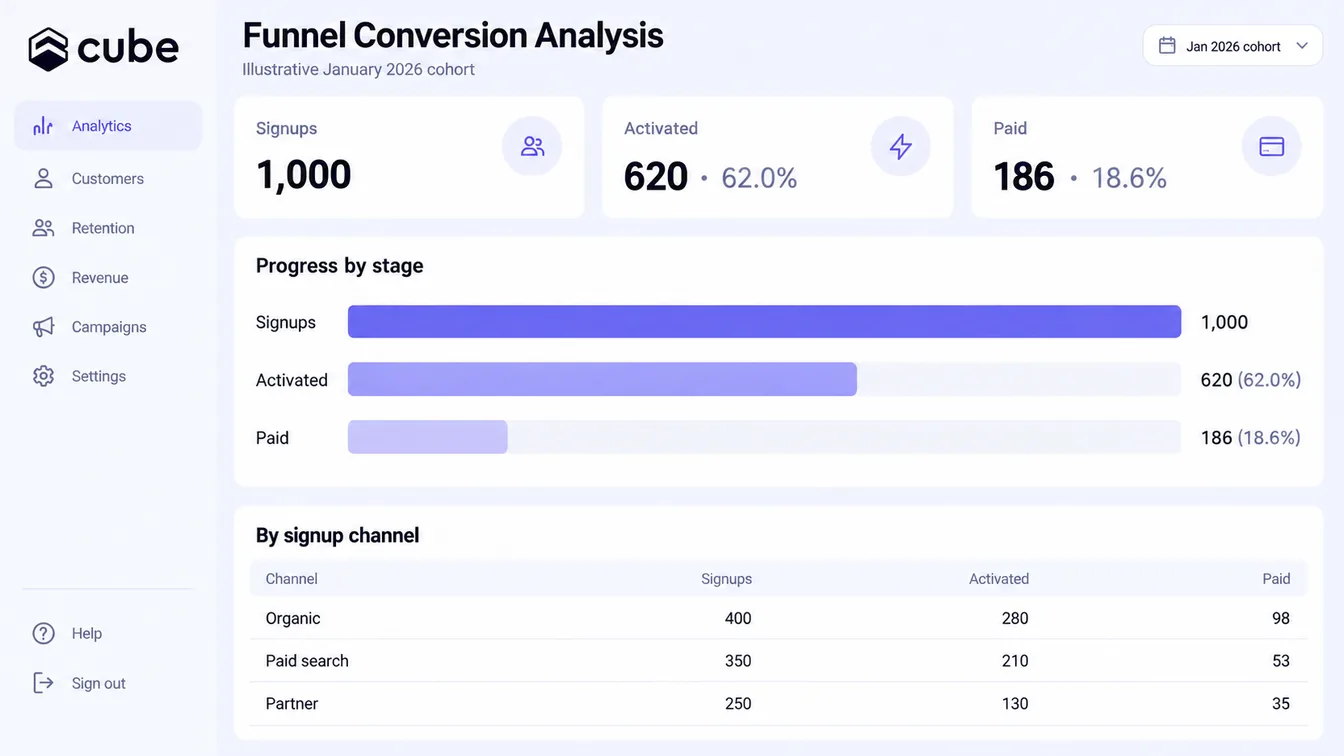Viewport: 1344px width, 756px height.
Task: Select the Partner channel row name
Action: 292,703
